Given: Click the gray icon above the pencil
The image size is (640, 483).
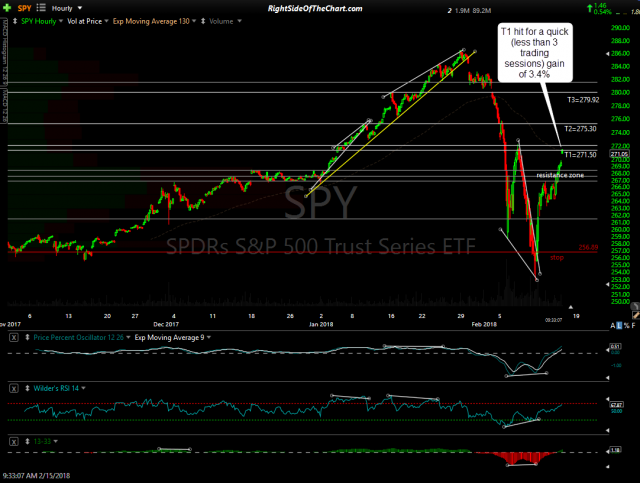Looking at the screenshot, I should click(x=635, y=306).
